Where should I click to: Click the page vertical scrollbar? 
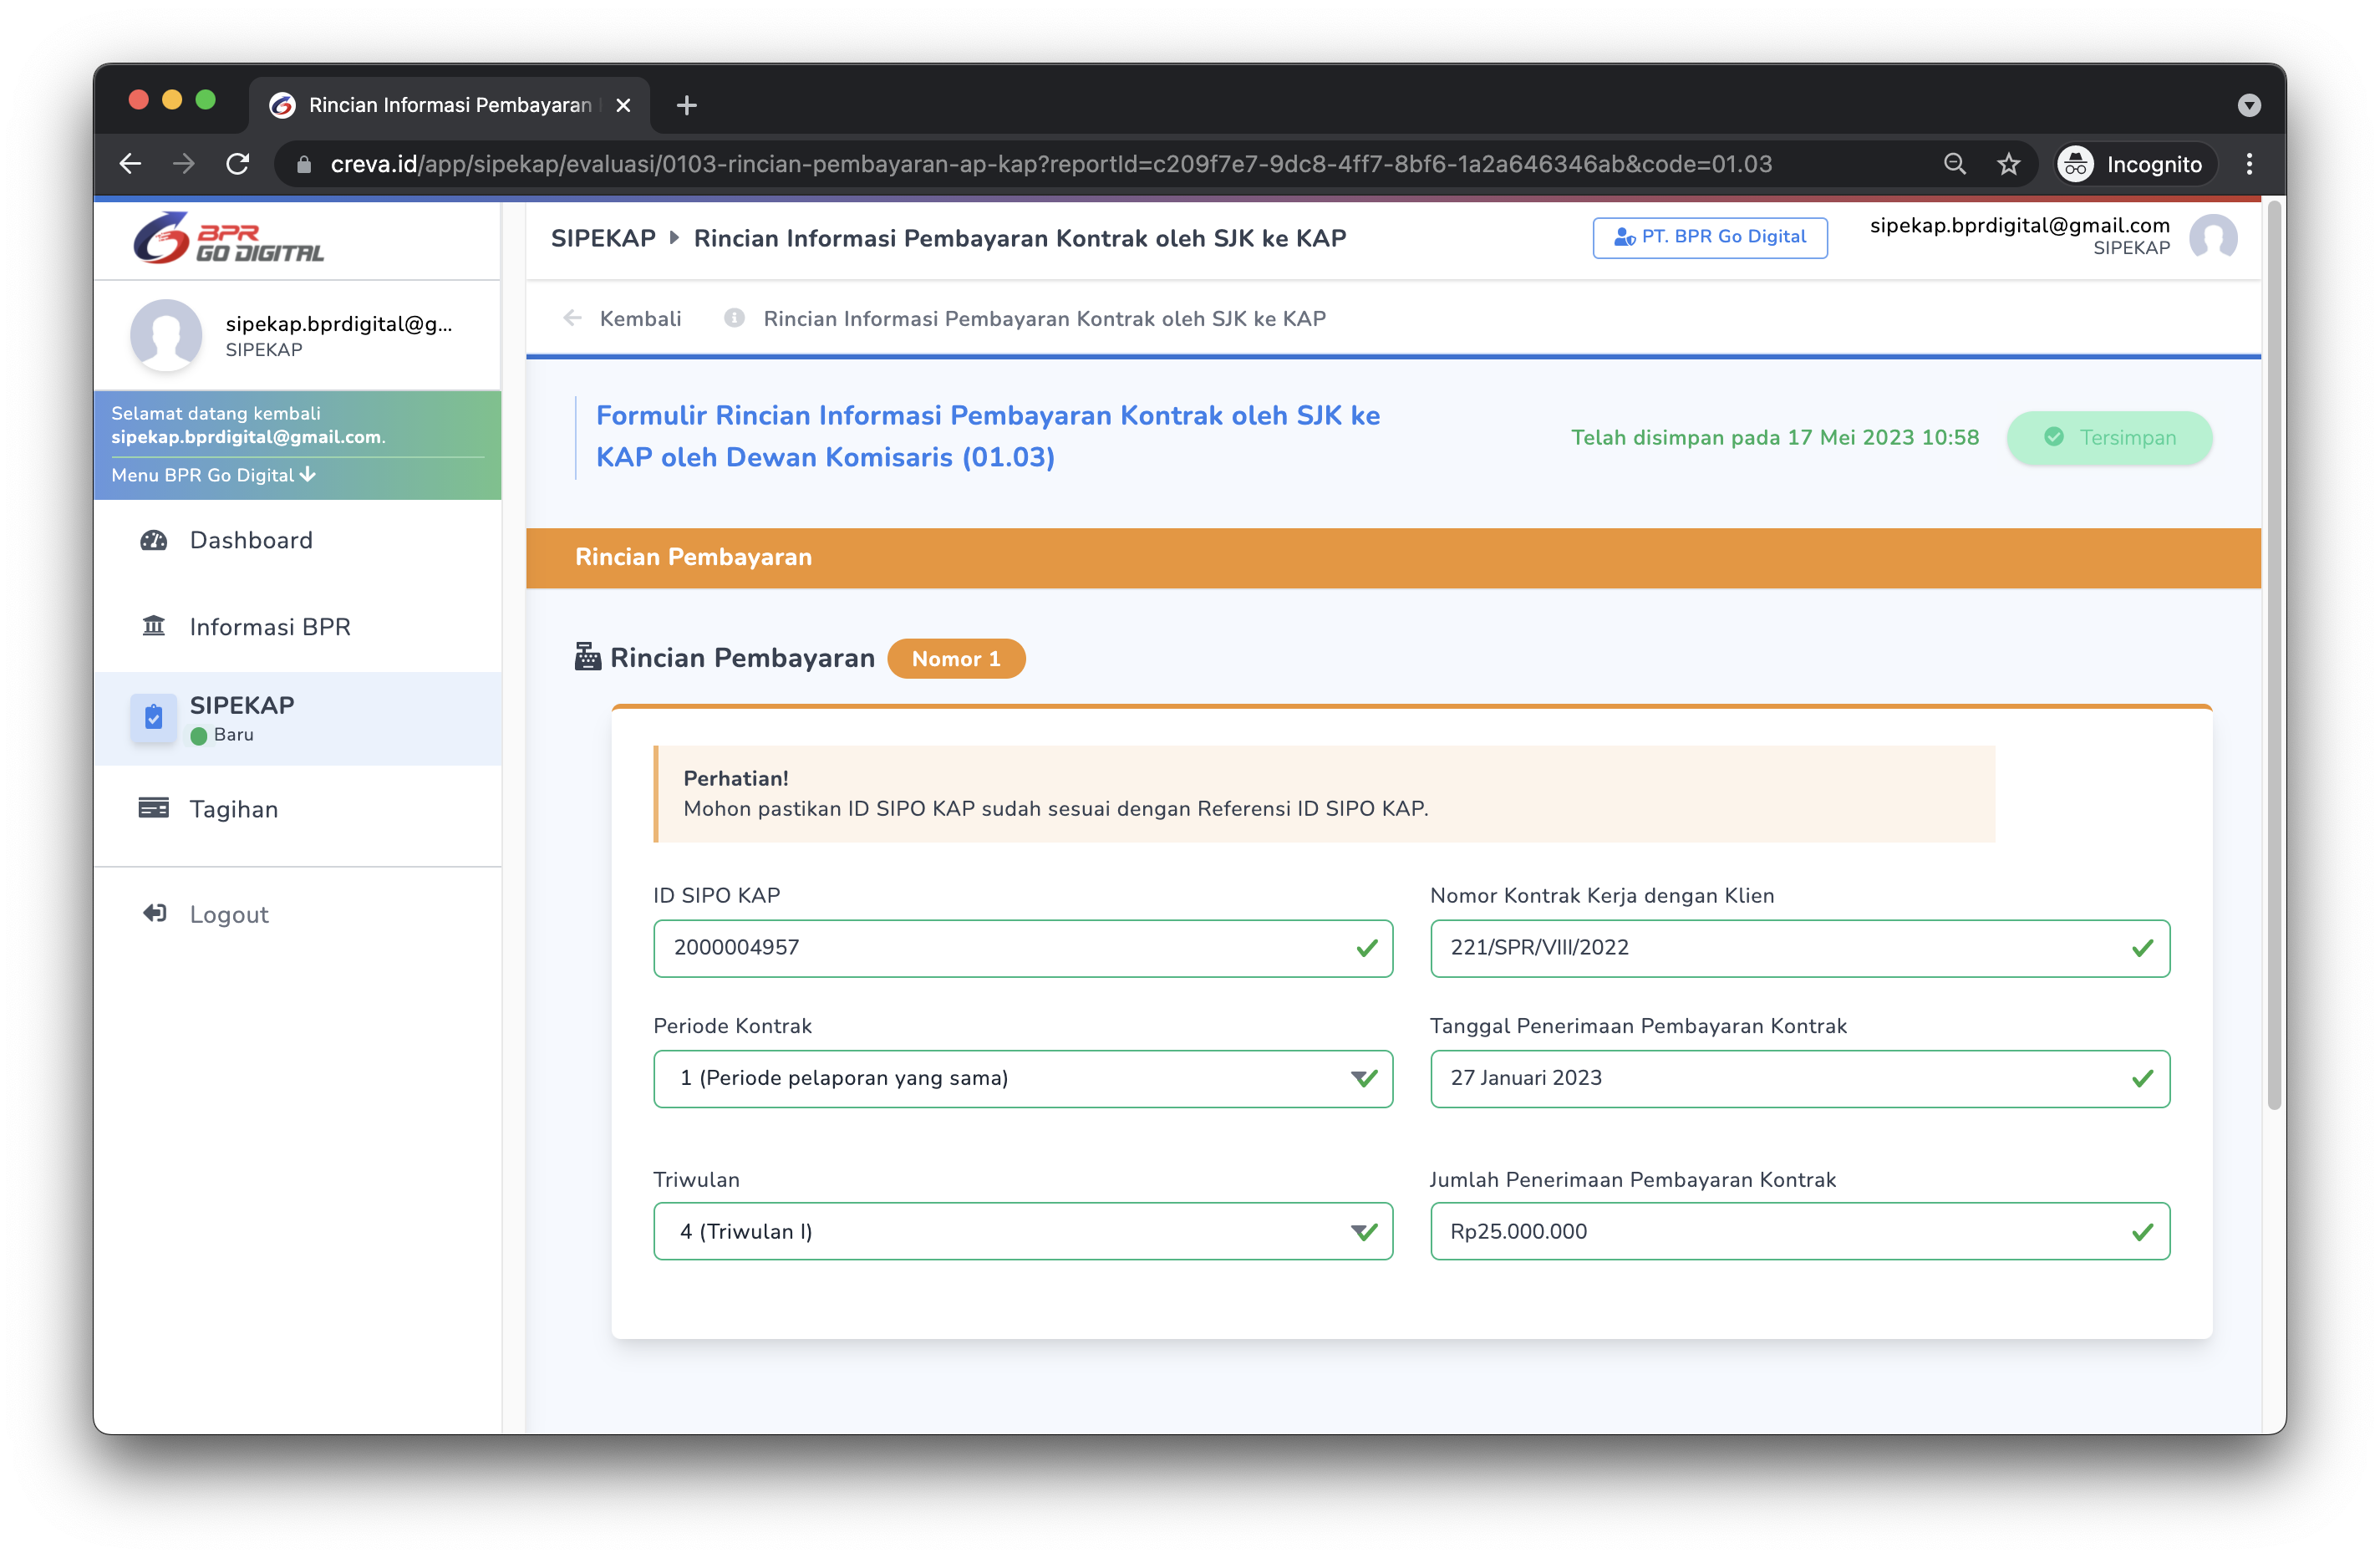coord(2273,655)
